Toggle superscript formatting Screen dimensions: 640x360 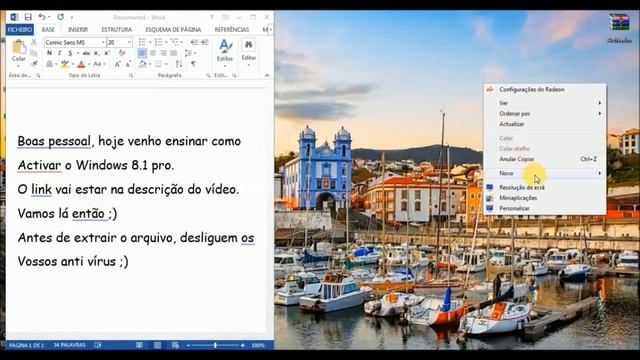107,53
